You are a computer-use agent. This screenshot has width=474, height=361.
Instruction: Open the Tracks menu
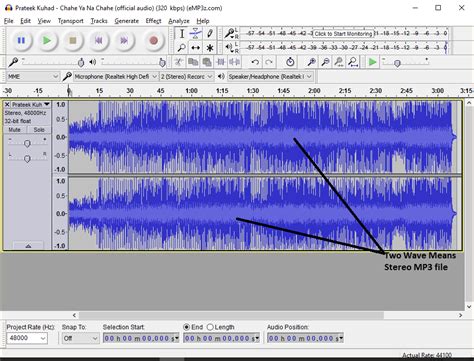99,21
